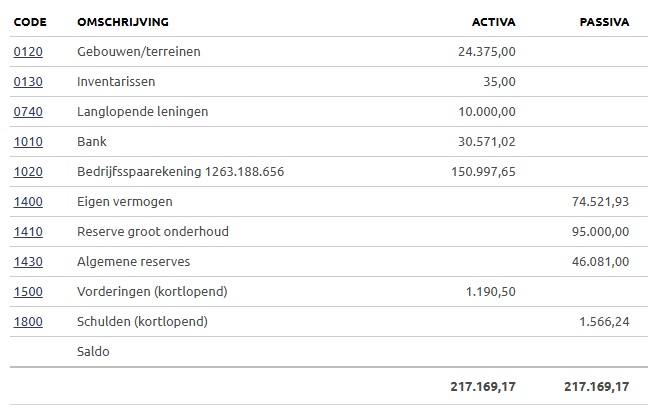This screenshot has width=648, height=412.
Task: Open account code 0130 link
Action: point(28,82)
